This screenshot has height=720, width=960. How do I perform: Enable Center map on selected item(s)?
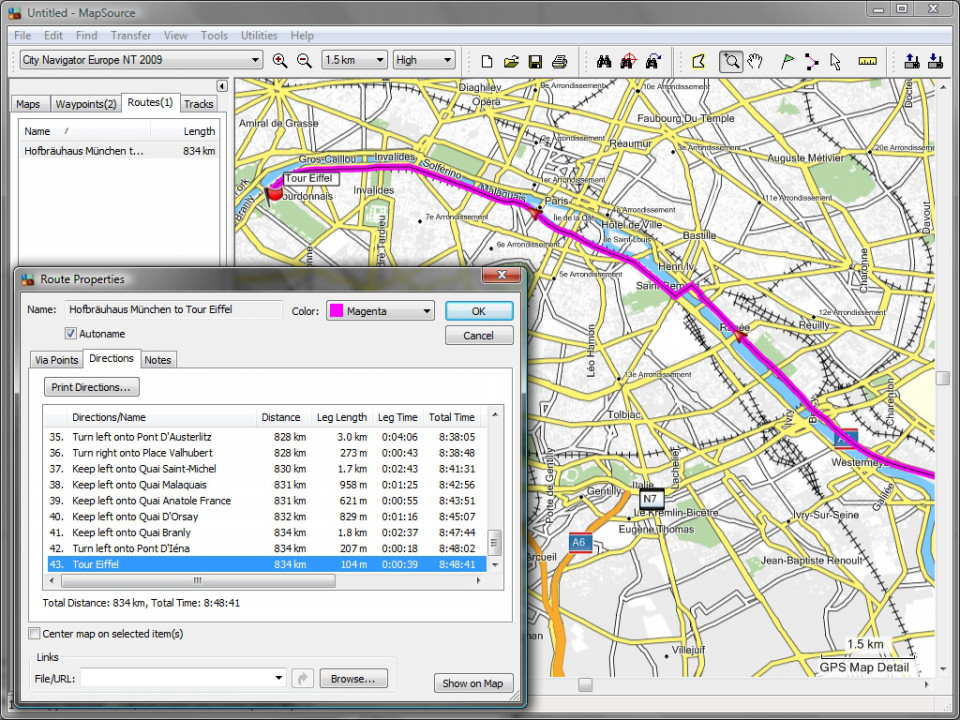[35, 634]
